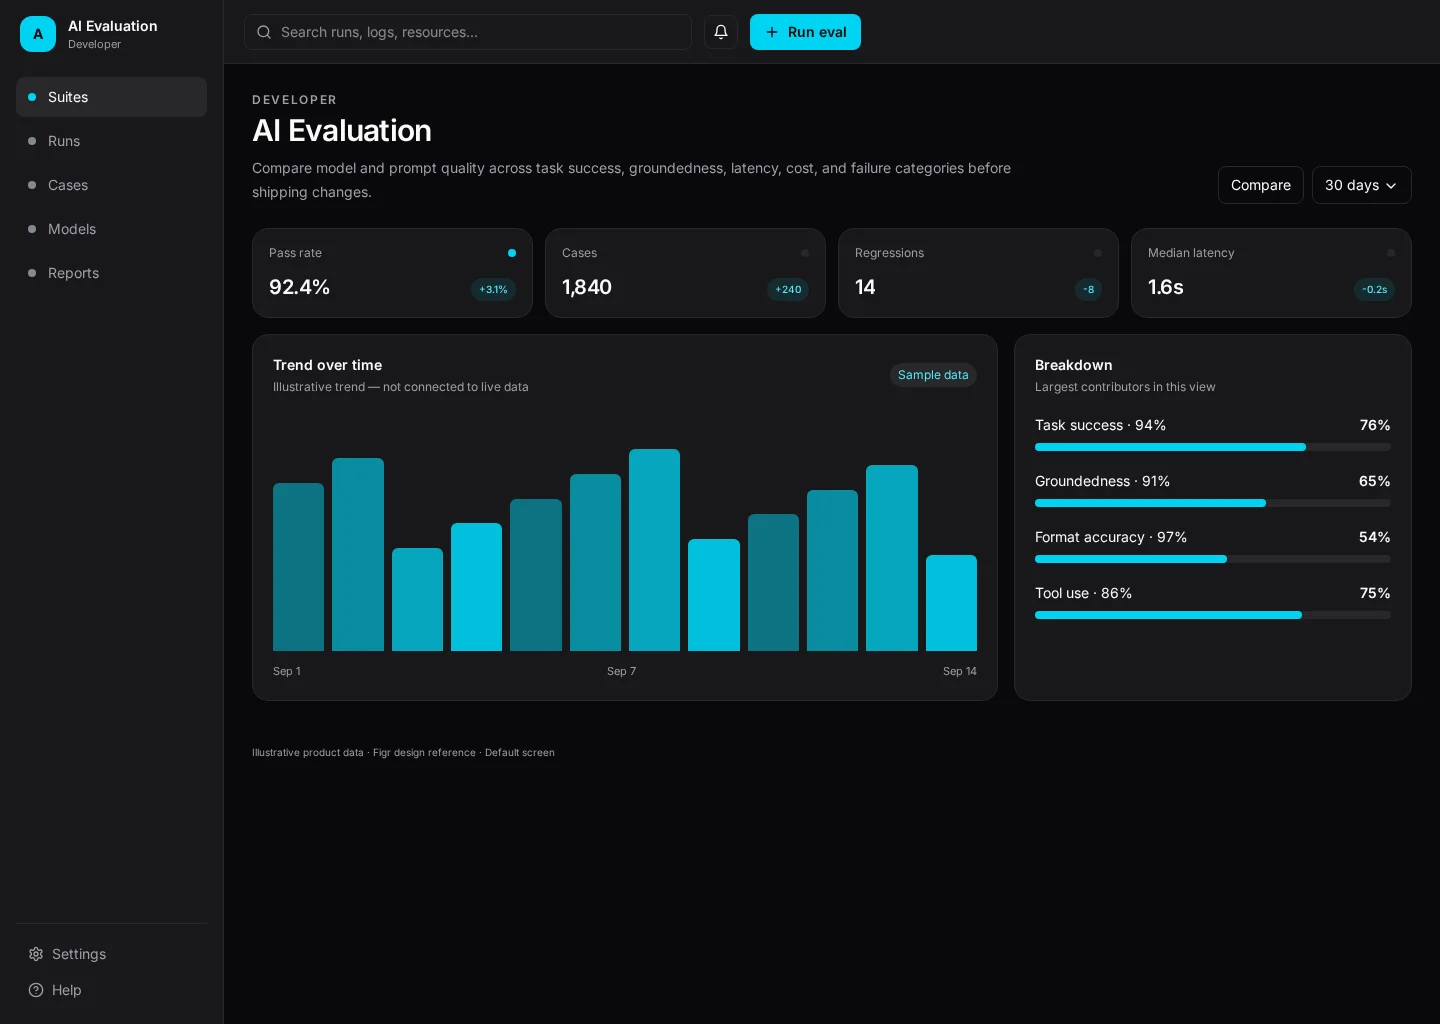Click the Groundedness progress bar
The image size is (1440, 1024).
point(1212,503)
